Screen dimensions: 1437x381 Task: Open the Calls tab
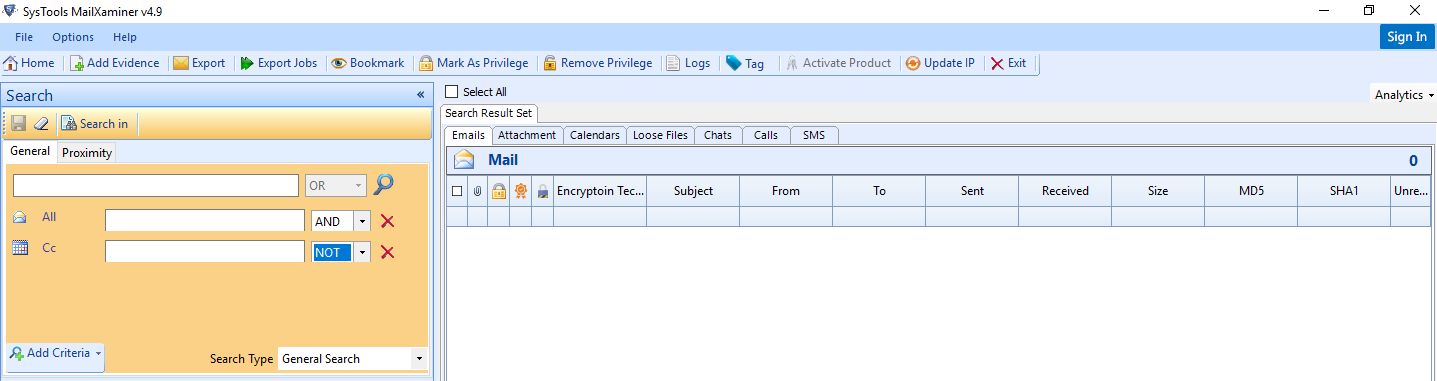click(x=766, y=135)
